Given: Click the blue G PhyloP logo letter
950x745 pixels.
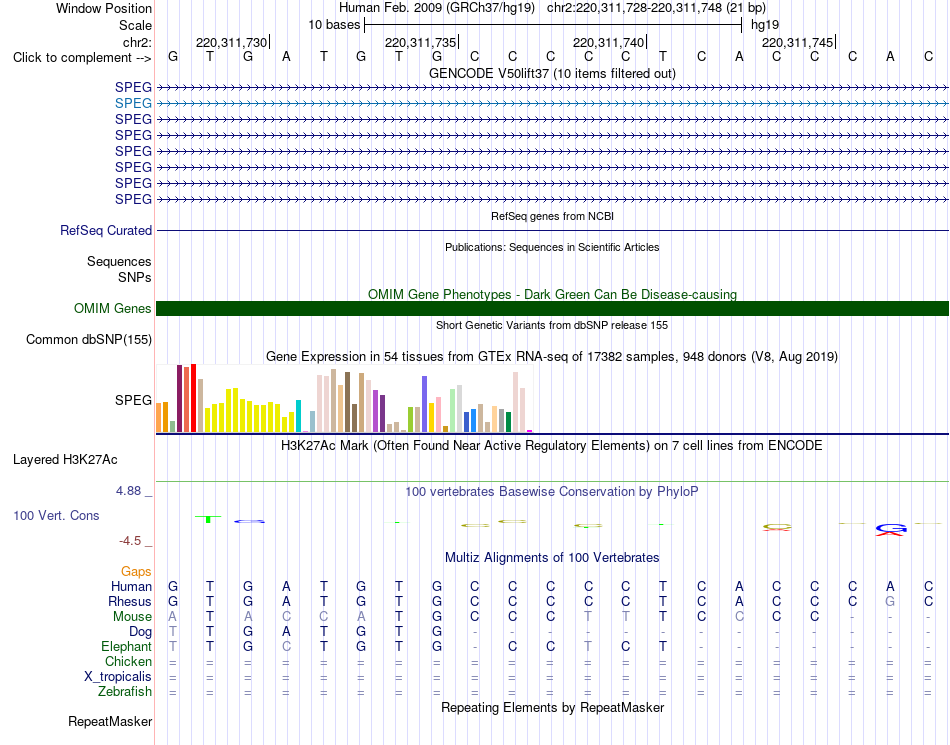Looking at the screenshot, I should [891, 529].
